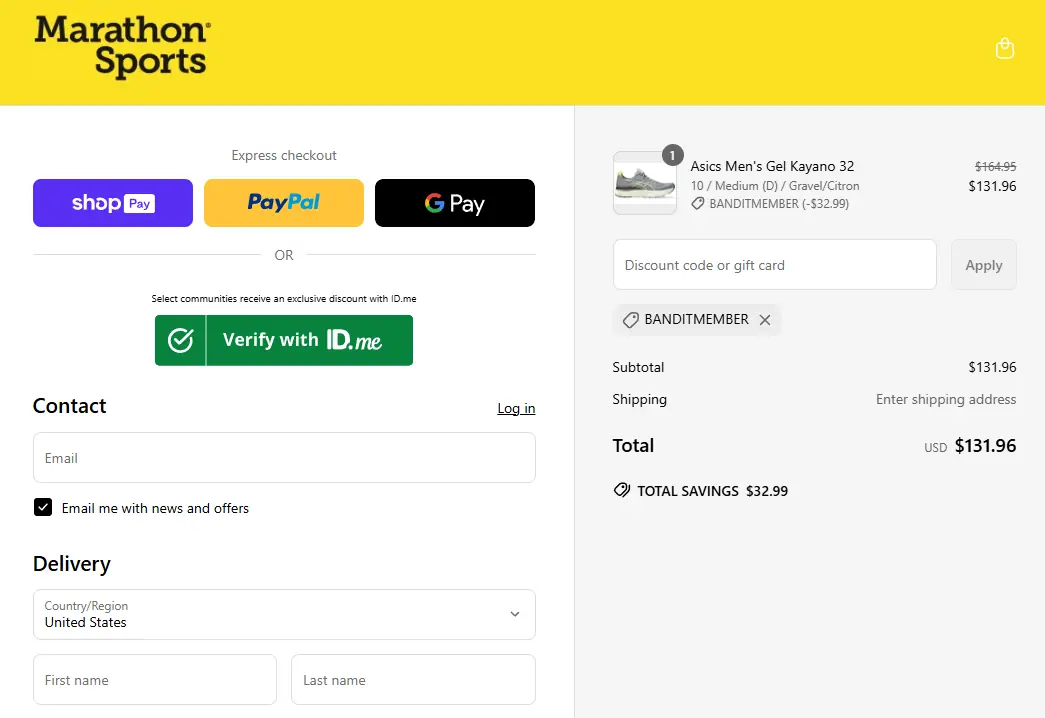Focus the Email input field
The width and height of the screenshot is (1045, 718).
(284, 457)
